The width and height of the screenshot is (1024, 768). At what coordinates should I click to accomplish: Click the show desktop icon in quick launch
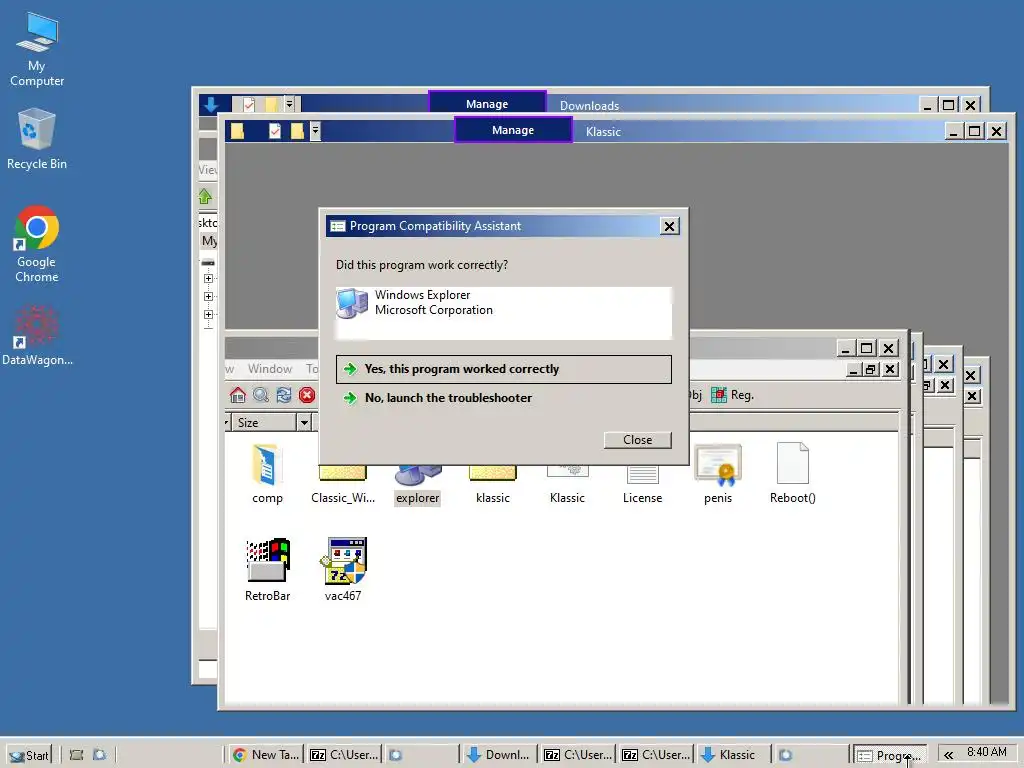[x=76, y=755]
